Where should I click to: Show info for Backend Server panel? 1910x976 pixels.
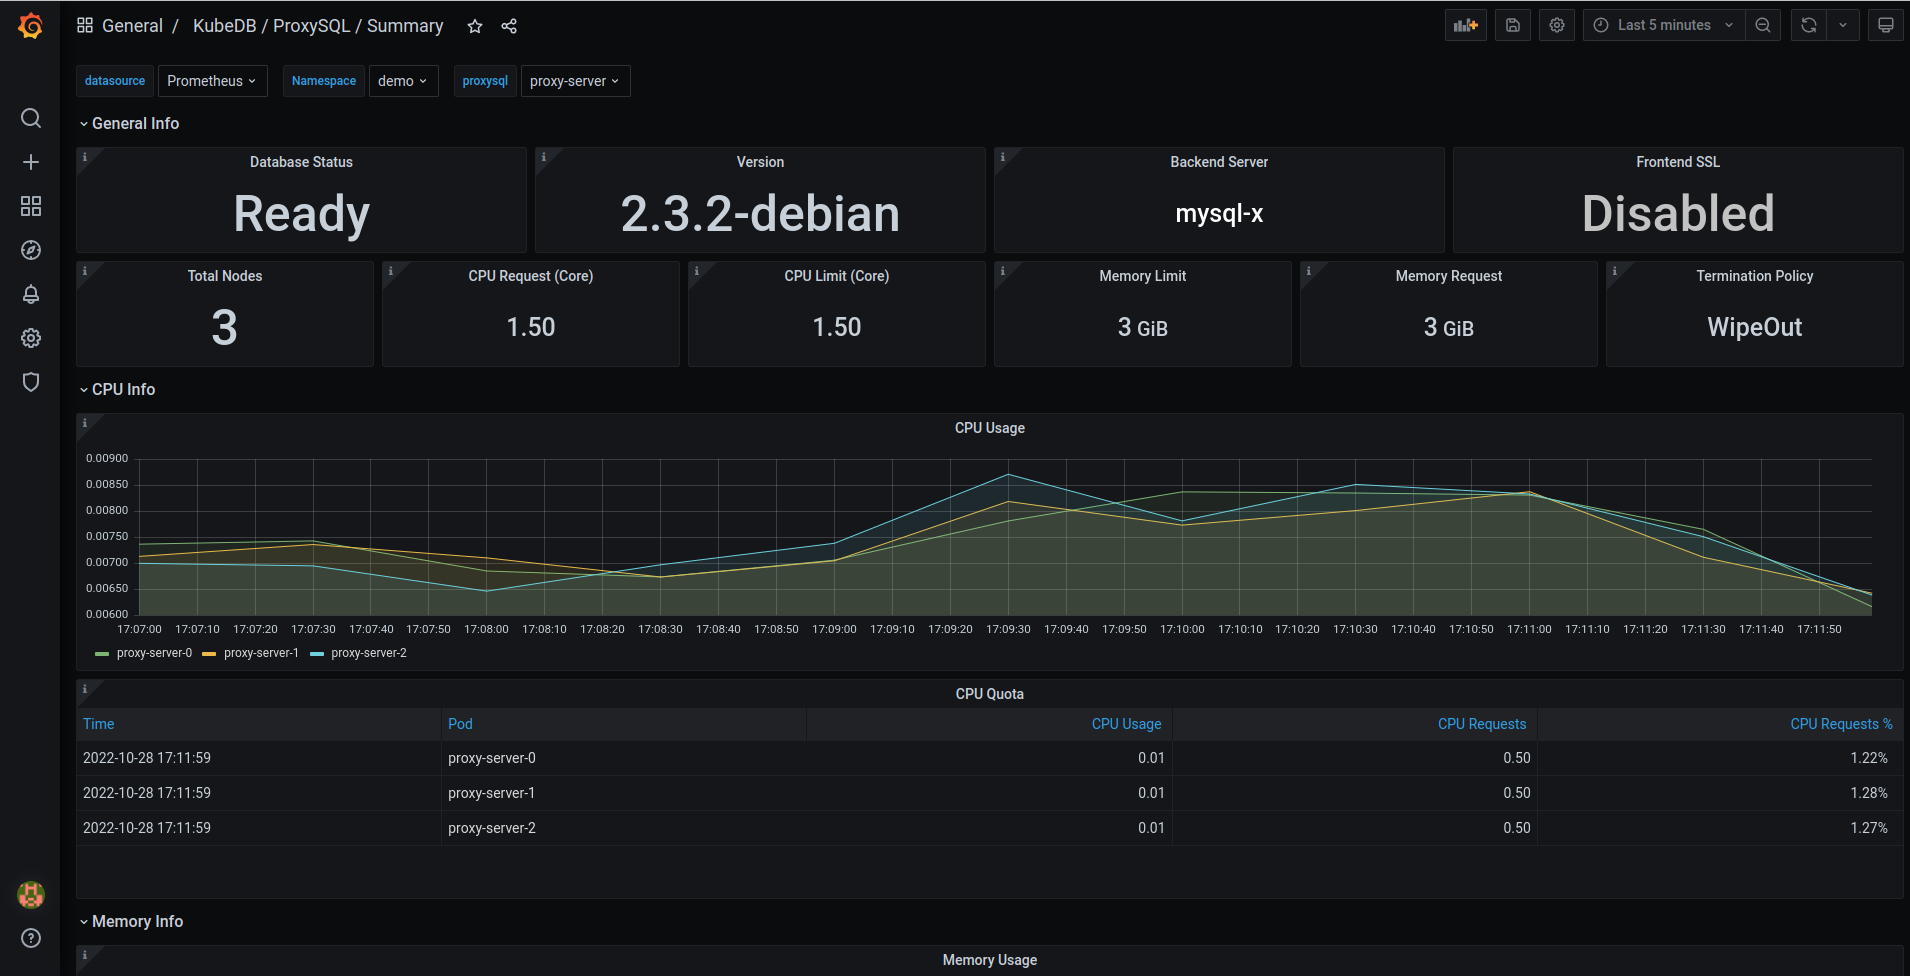click(1003, 157)
